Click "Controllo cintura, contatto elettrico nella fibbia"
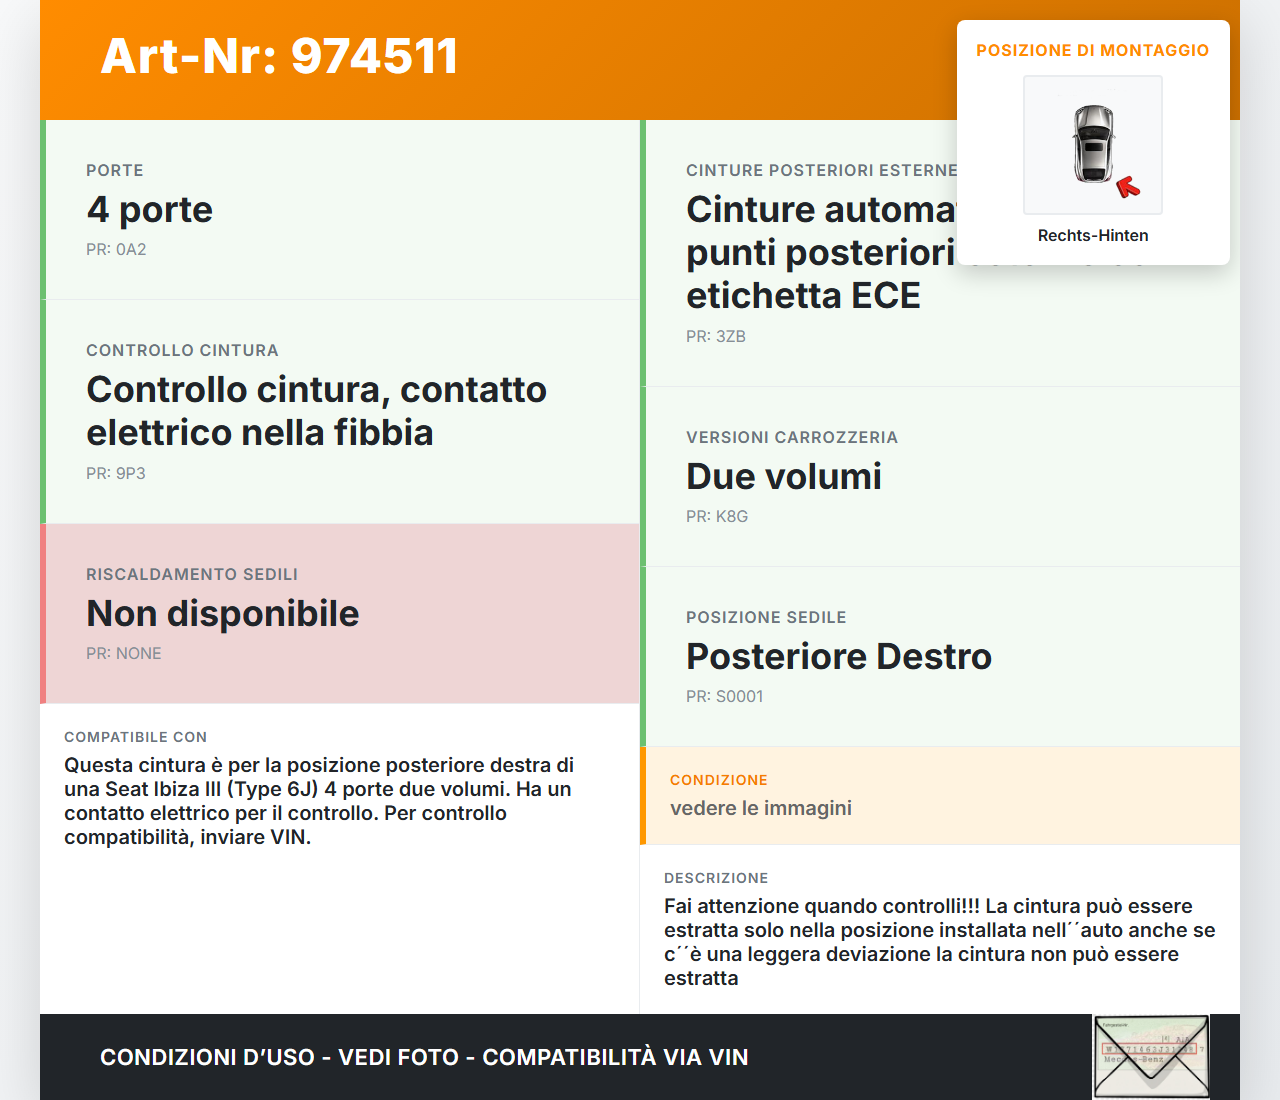The image size is (1280, 1100). point(316,411)
